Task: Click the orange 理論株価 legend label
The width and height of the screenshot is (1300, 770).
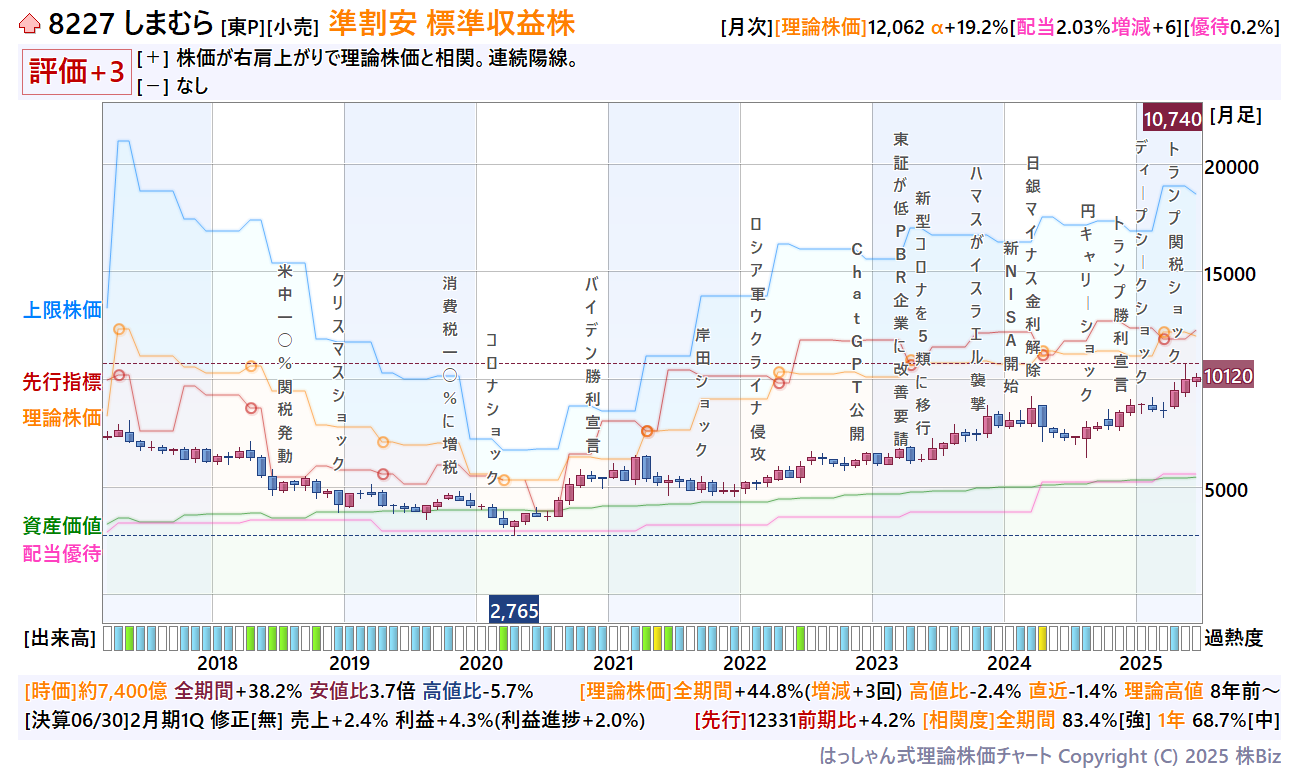Action: coord(62,417)
